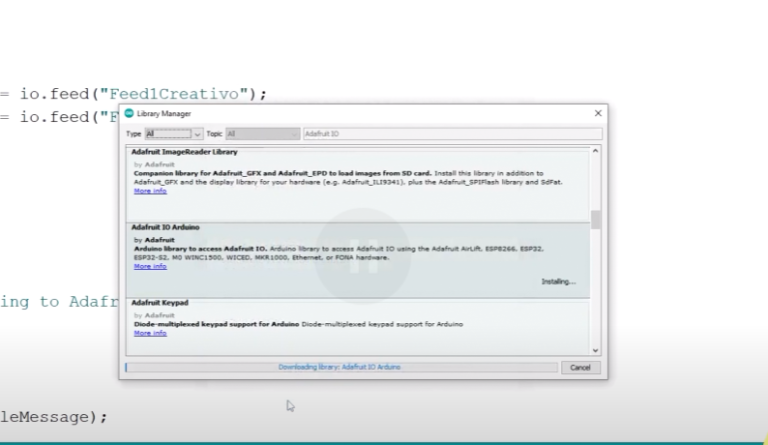Click the Arduino logo in Library Manager title
This screenshot has width=768, height=445.
pyautogui.click(x=129, y=114)
